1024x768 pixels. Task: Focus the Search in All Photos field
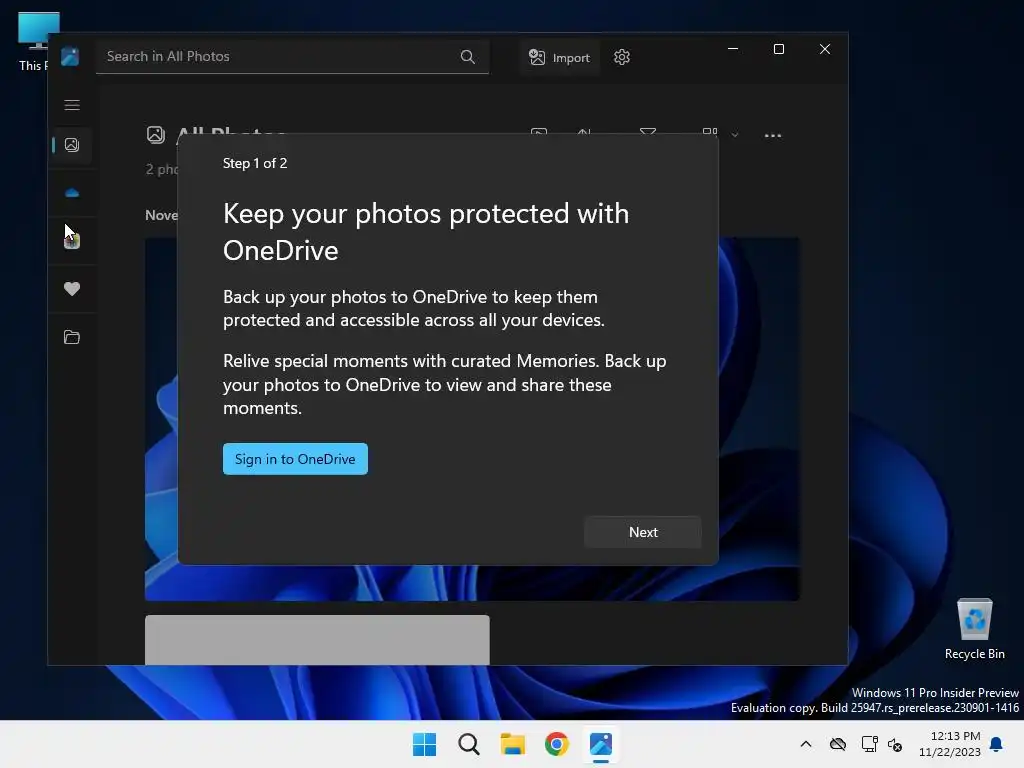pyautogui.click(x=292, y=57)
